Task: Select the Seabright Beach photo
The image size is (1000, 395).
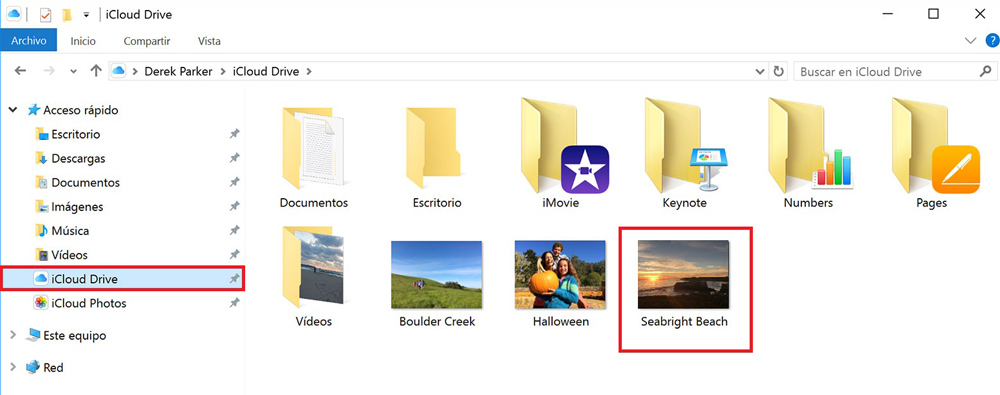Action: pyautogui.click(x=684, y=275)
